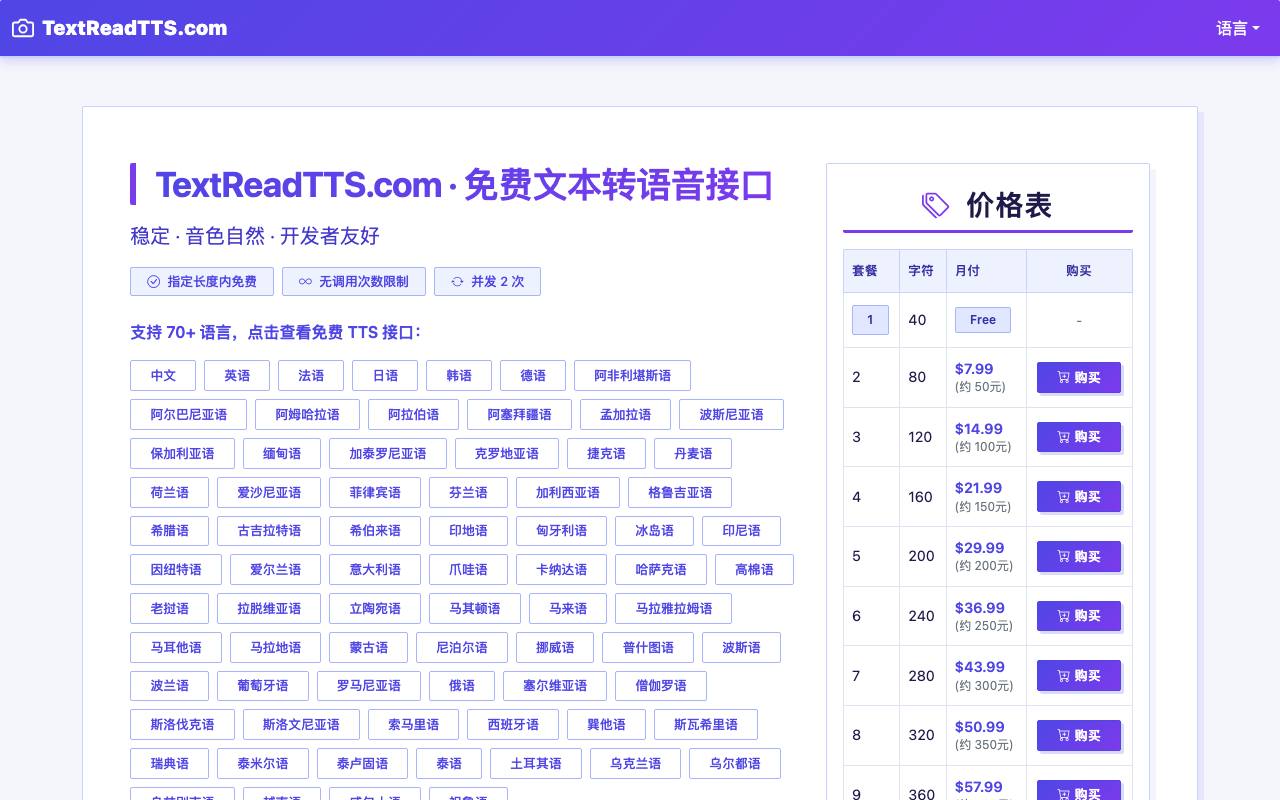Go to the 爱沙尼亚语 TTS page
The image size is (1280, 800).
pos(269,493)
